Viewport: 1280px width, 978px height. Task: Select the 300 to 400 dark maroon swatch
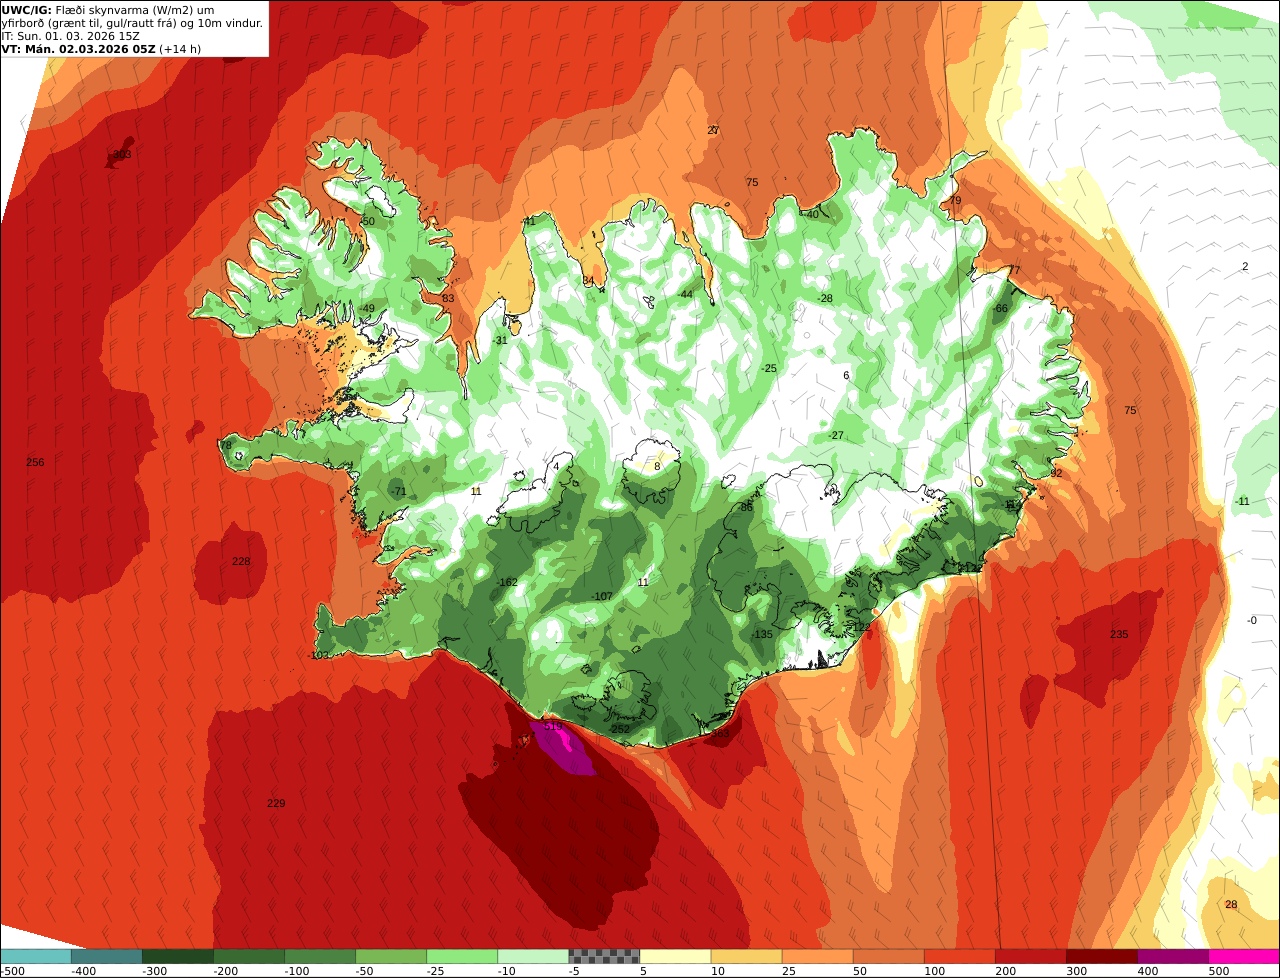click(1101, 956)
